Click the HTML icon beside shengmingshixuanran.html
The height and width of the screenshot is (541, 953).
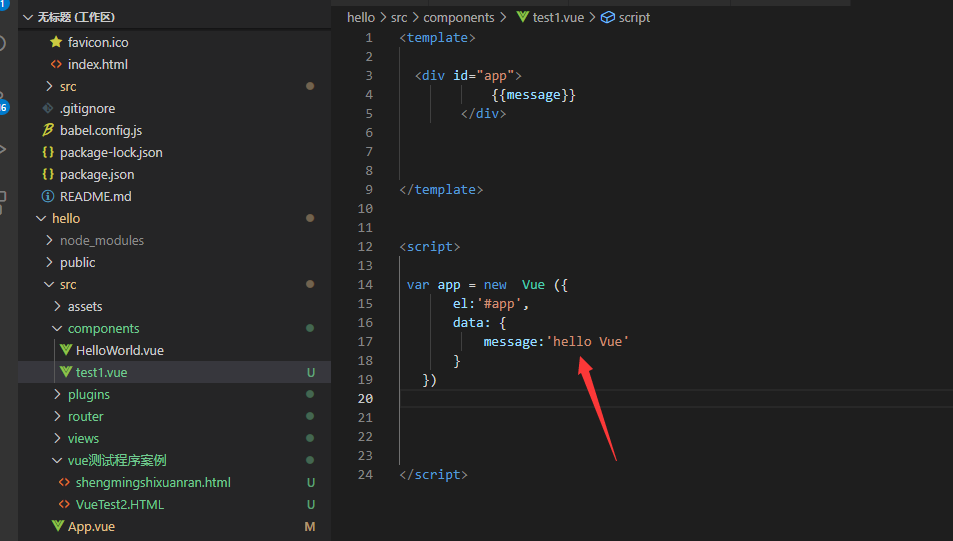tap(64, 482)
